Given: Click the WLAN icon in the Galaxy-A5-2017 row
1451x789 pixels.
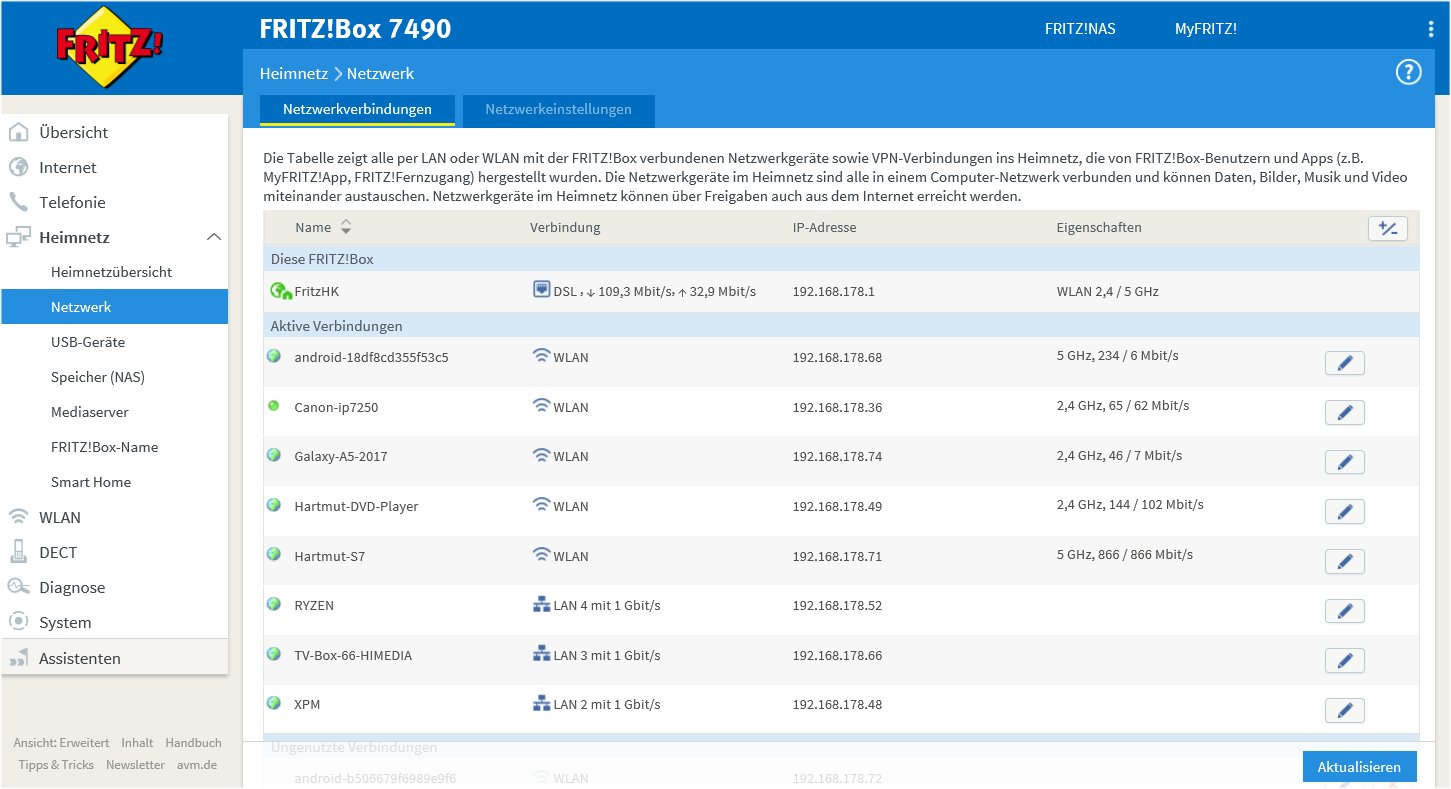Looking at the screenshot, I should pos(541,455).
